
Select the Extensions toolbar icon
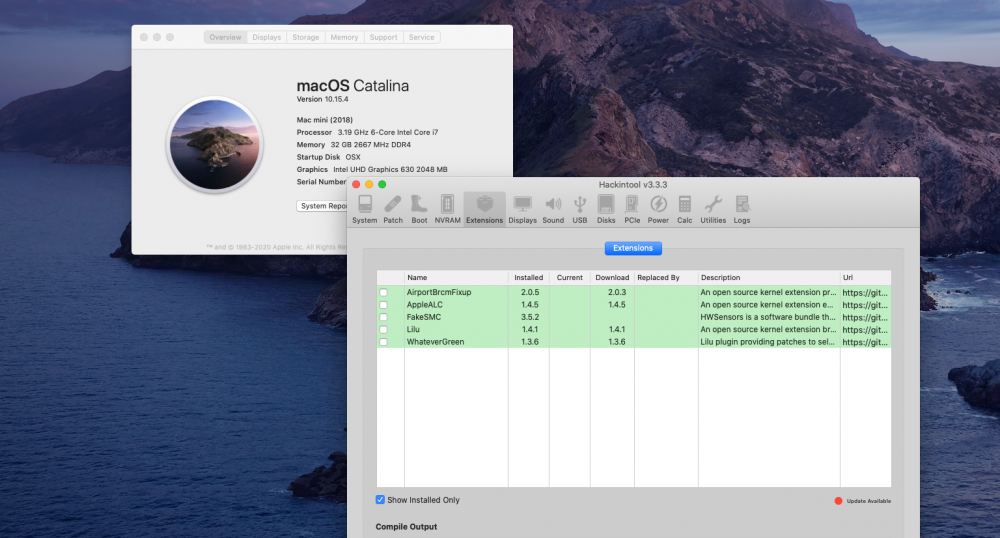(x=484, y=209)
